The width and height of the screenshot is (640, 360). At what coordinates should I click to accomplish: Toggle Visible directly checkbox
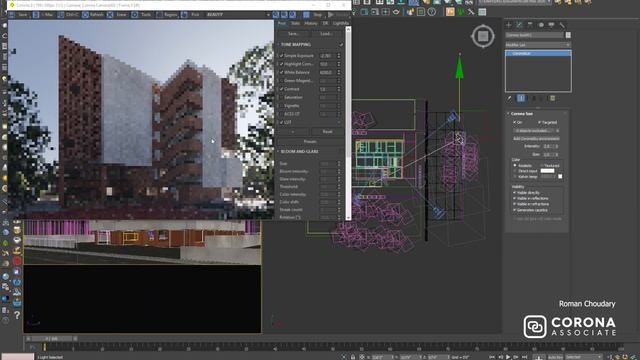coord(515,193)
